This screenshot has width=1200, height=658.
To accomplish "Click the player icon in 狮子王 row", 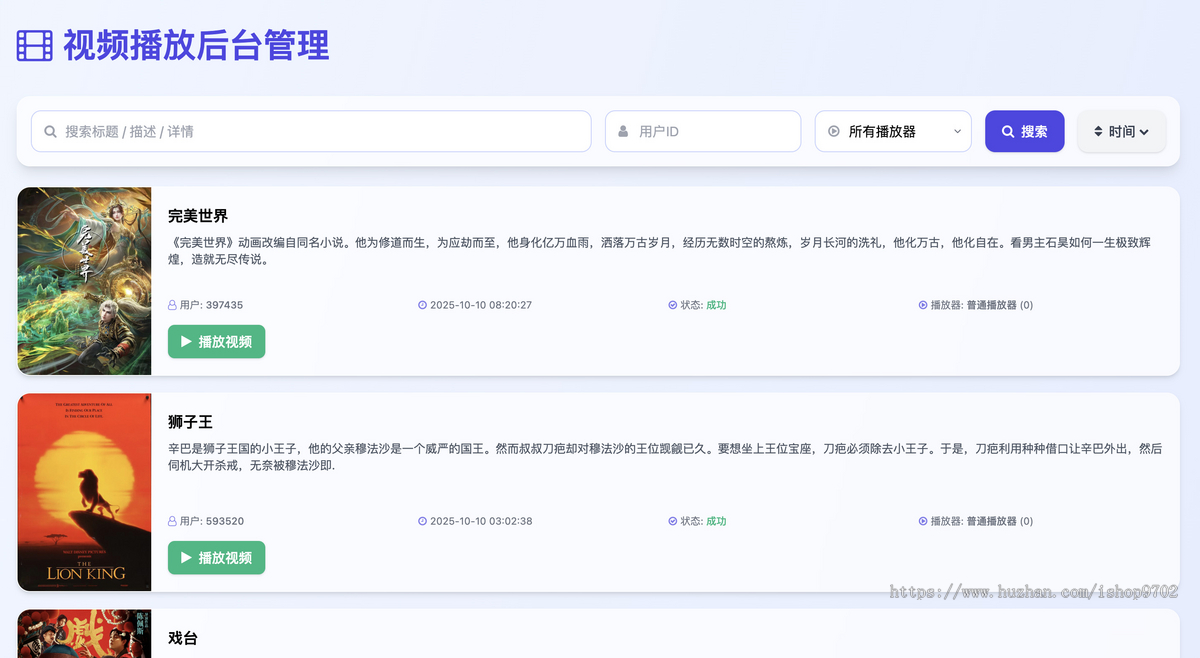I will (x=923, y=521).
